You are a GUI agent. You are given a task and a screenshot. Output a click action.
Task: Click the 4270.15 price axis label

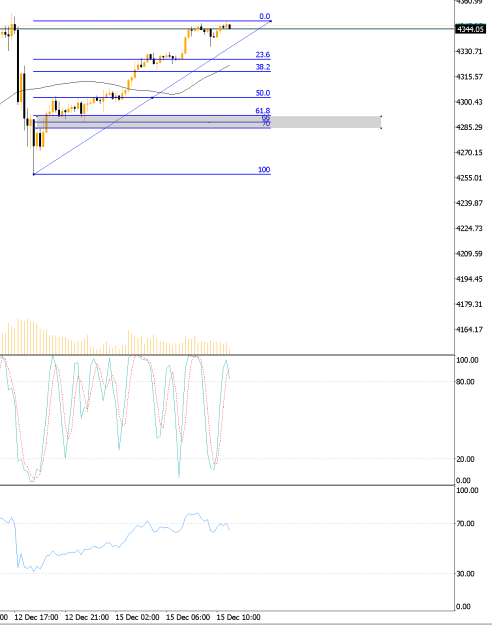[x=469, y=152]
